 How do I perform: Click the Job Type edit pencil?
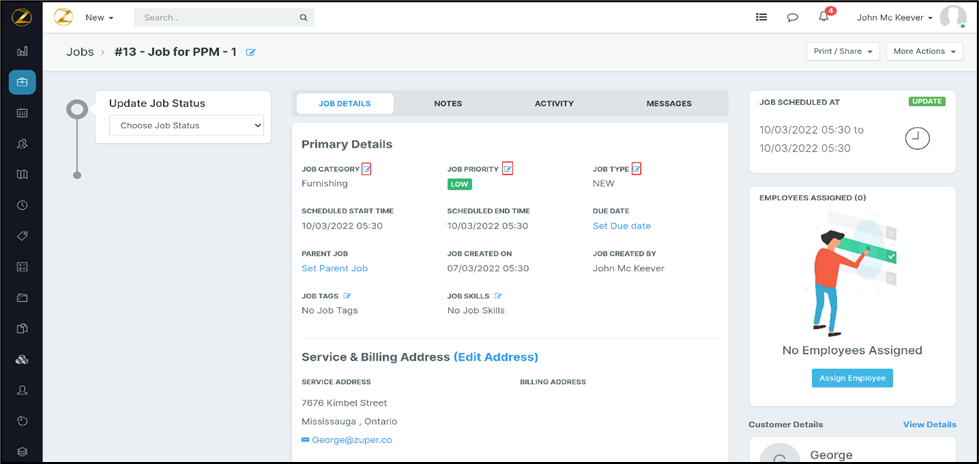pyautogui.click(x=636, y=169)
